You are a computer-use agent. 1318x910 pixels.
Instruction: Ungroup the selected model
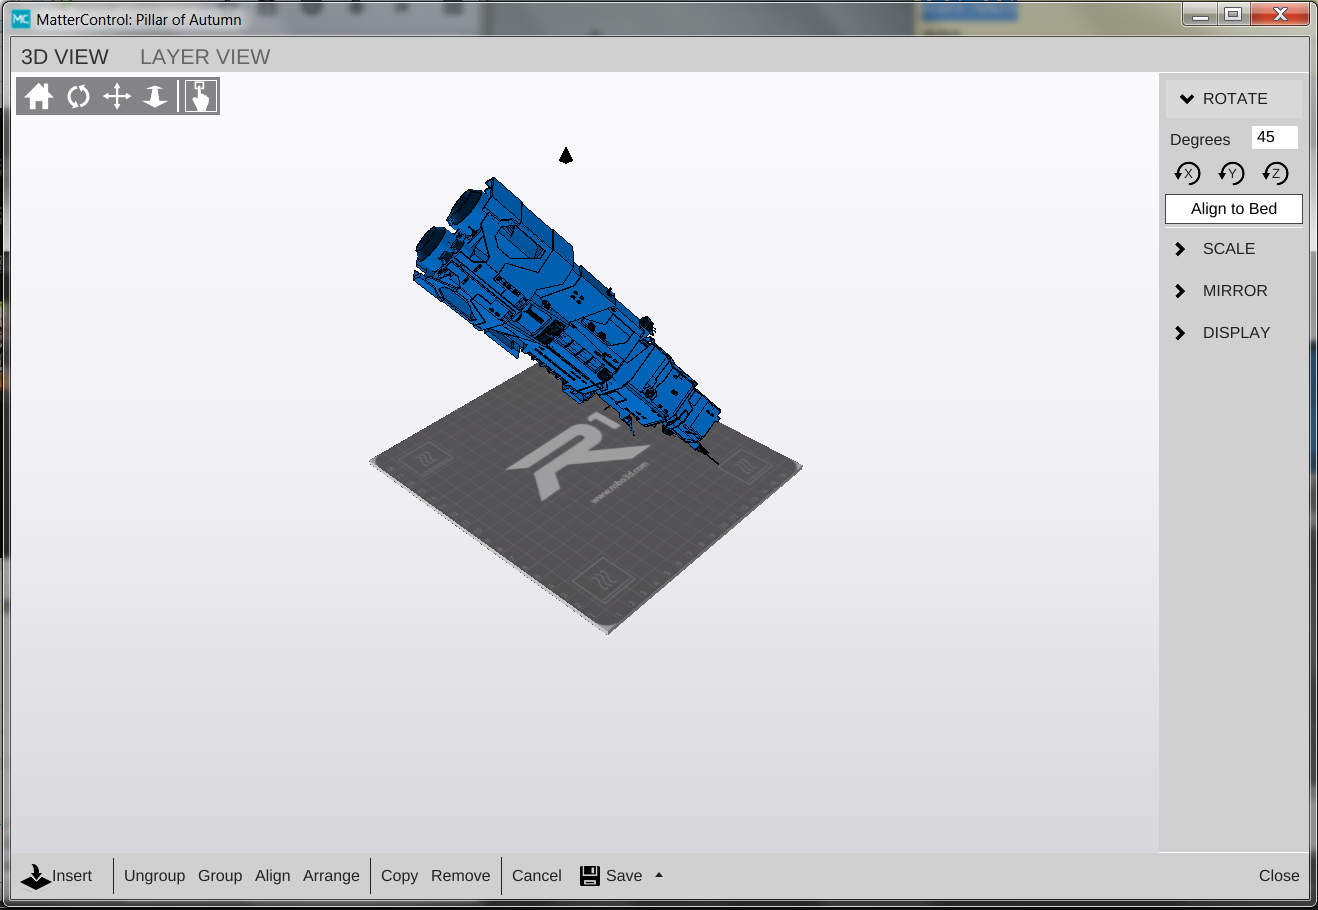155,876
